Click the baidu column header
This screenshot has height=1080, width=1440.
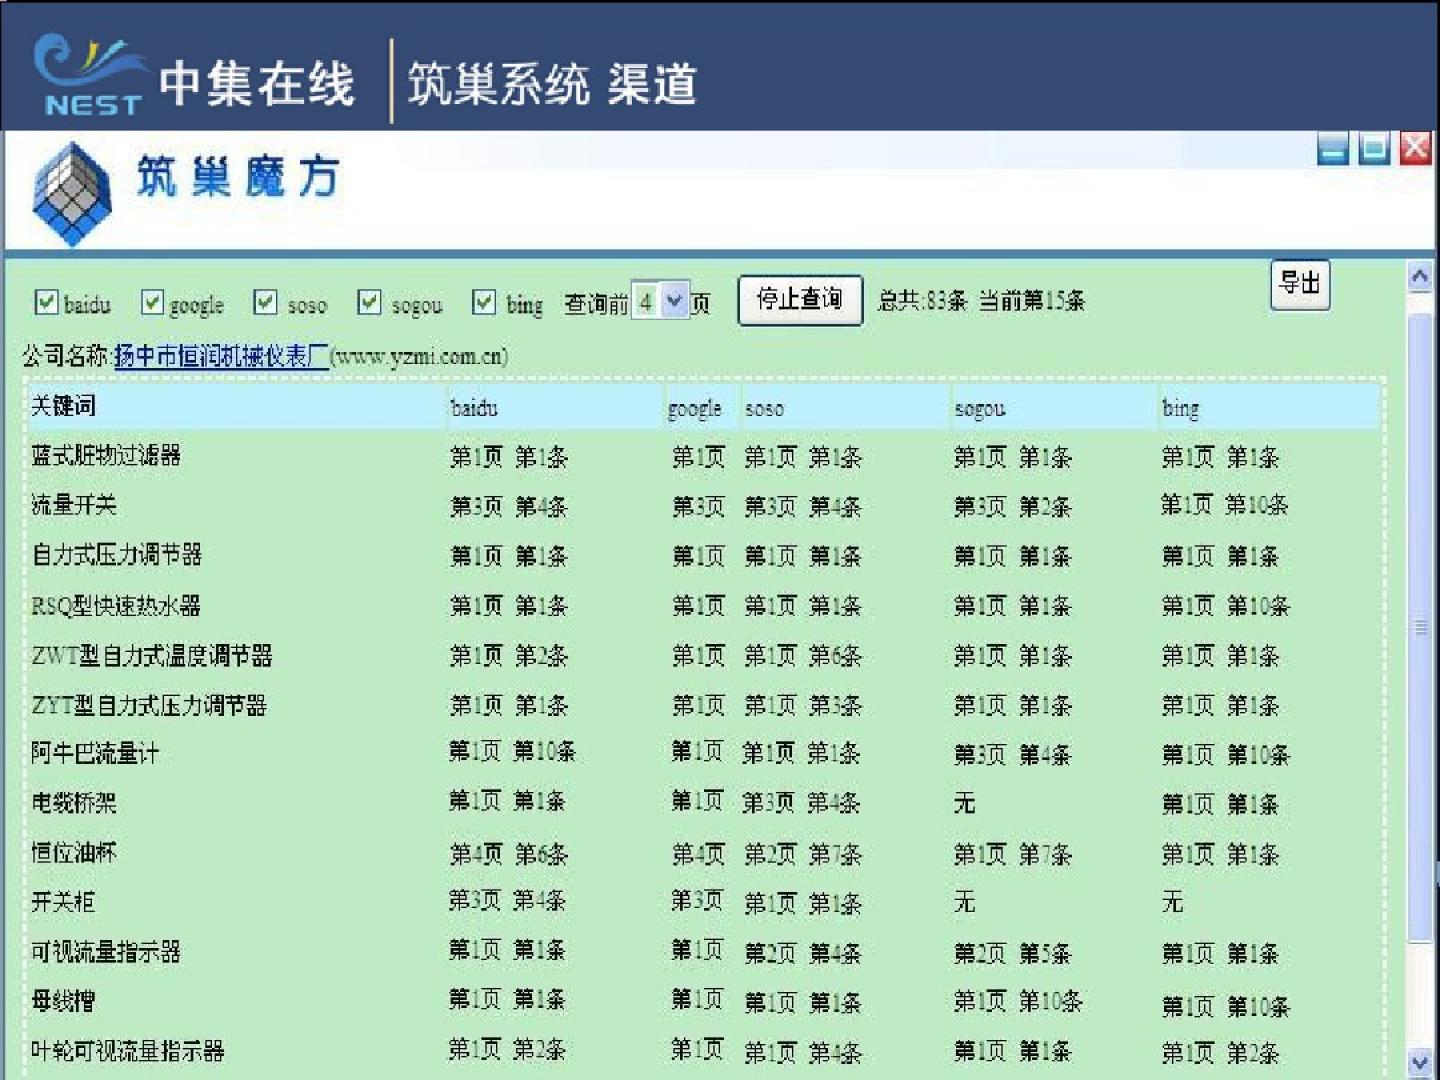(x=474, y=408)
